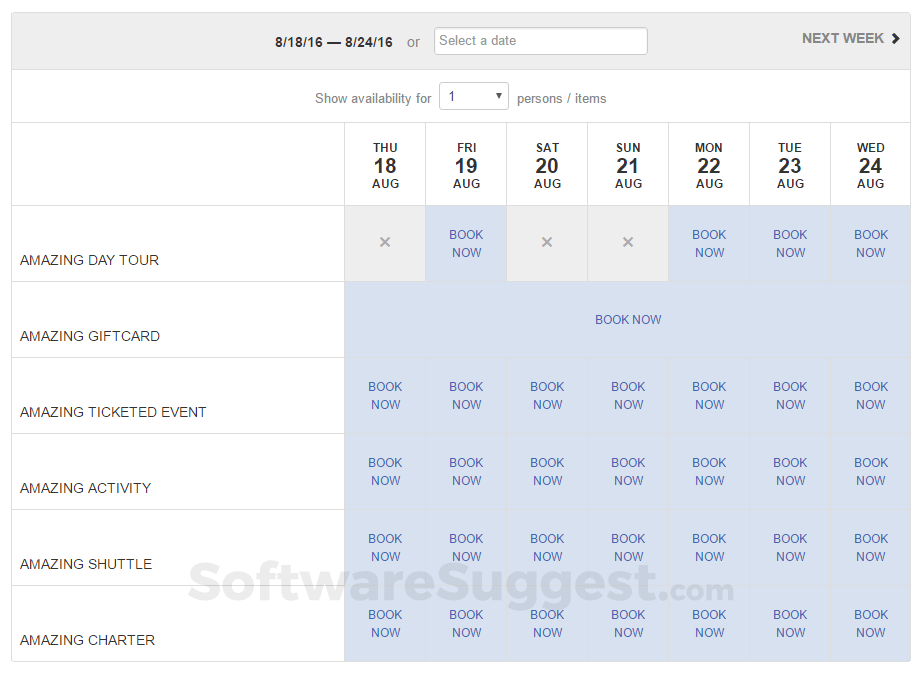This screenshot has height=680, width=921.
Task: Book Amazing Day Tour on Monday 22
Action: 709,244
